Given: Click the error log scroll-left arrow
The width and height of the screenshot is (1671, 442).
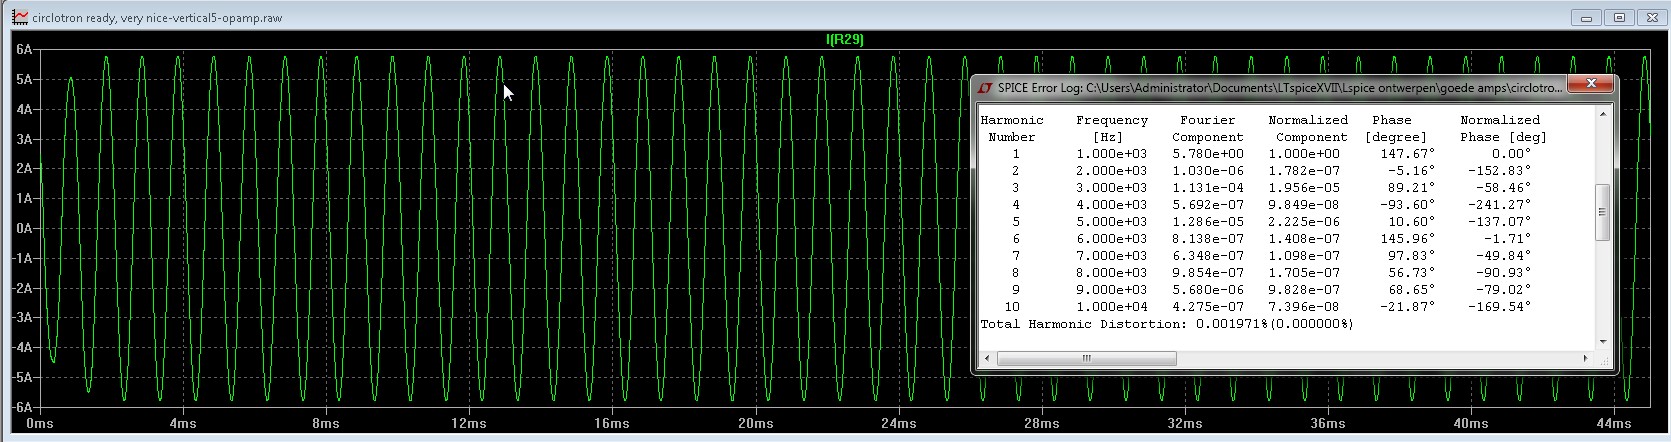Looking at the screenshot, I should point(987,358).
